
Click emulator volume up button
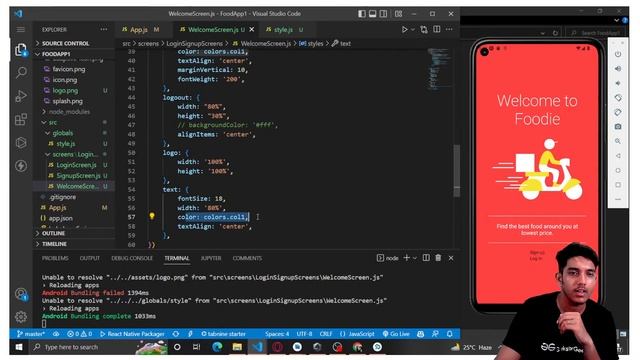[x=618, y=69]
